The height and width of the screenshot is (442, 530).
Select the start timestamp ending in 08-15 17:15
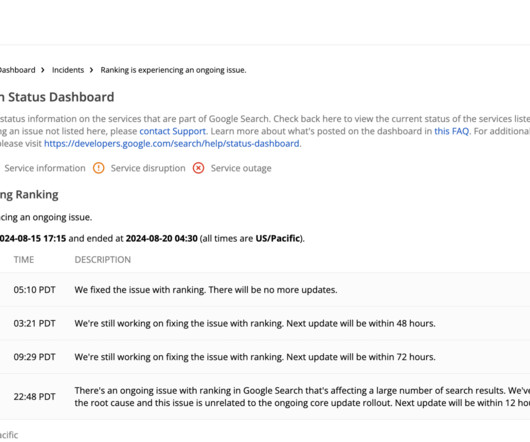point(33,239)
